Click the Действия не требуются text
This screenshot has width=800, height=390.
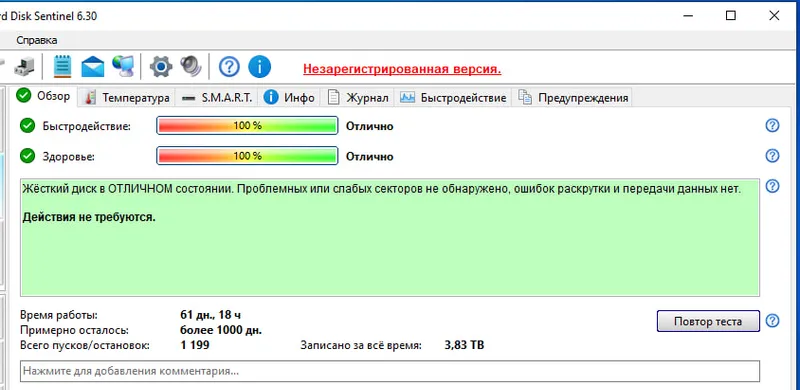89,217
